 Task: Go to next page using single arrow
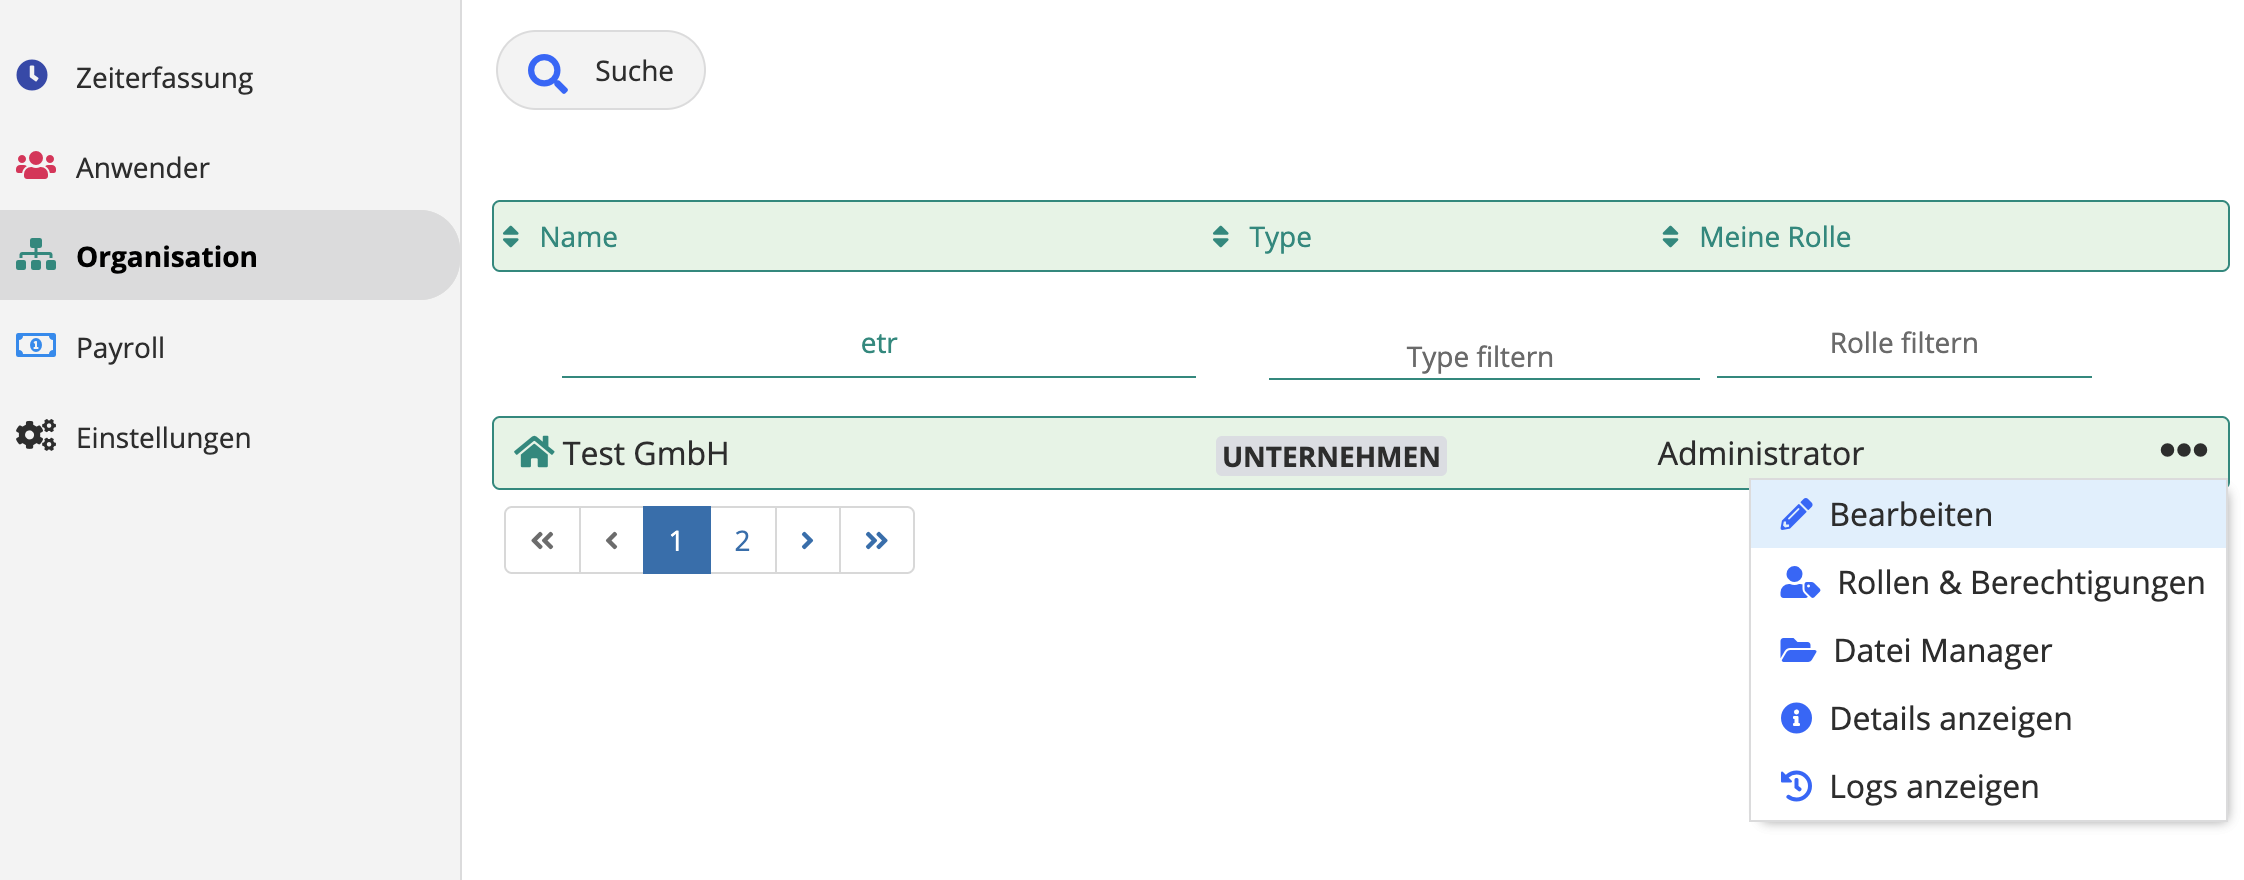(x=807, y=540)
